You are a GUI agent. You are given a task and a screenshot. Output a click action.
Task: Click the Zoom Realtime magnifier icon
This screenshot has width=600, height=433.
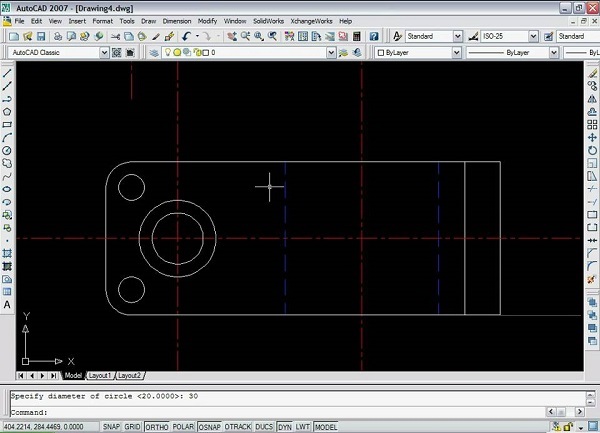click(246, 36)
